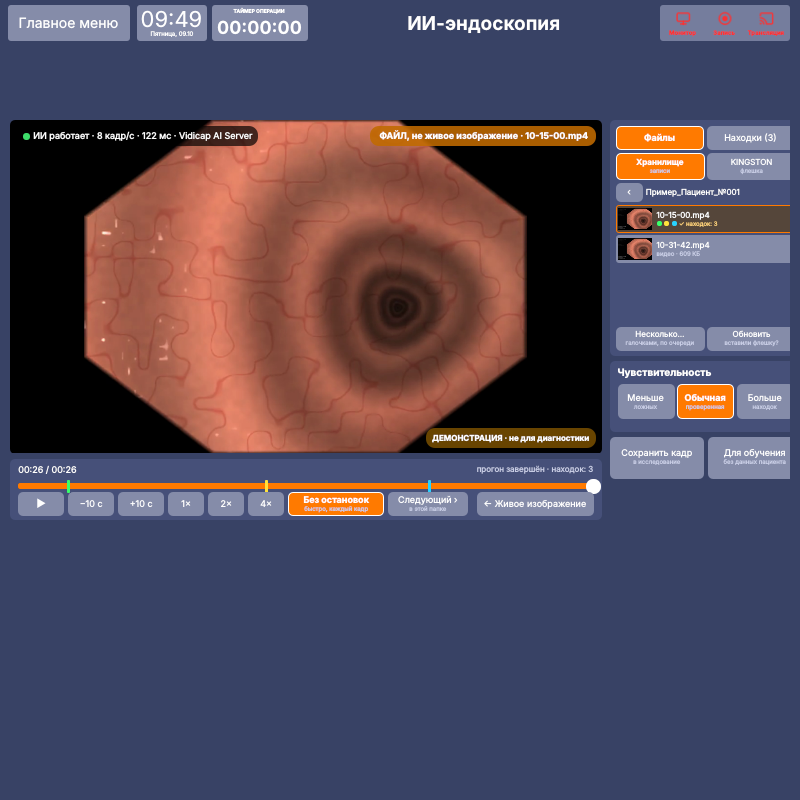Open the 10-15-00.mp4 thumbnail
The height and width of the screenshot is (800, 800).
635,219
